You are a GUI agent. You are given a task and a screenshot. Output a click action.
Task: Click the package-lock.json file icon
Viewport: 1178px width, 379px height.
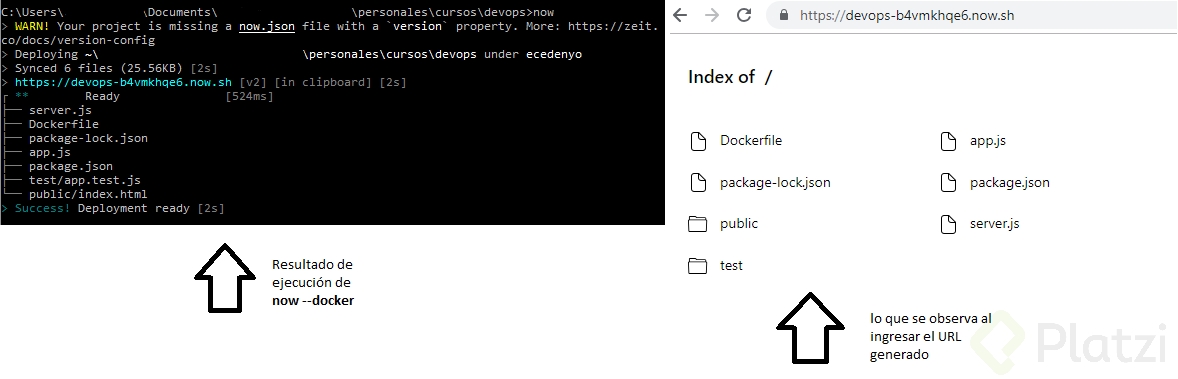point(699,182)
